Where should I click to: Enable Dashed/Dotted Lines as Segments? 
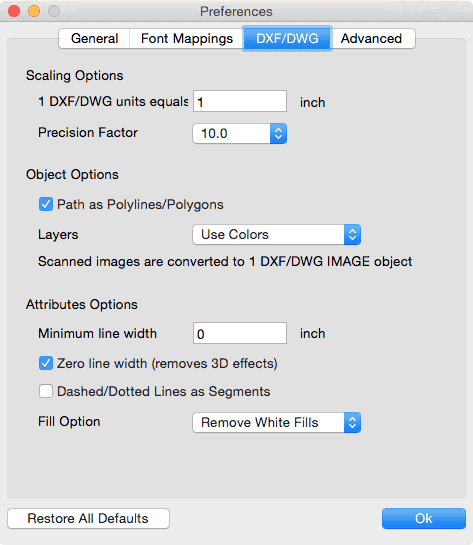coord(46,391)
